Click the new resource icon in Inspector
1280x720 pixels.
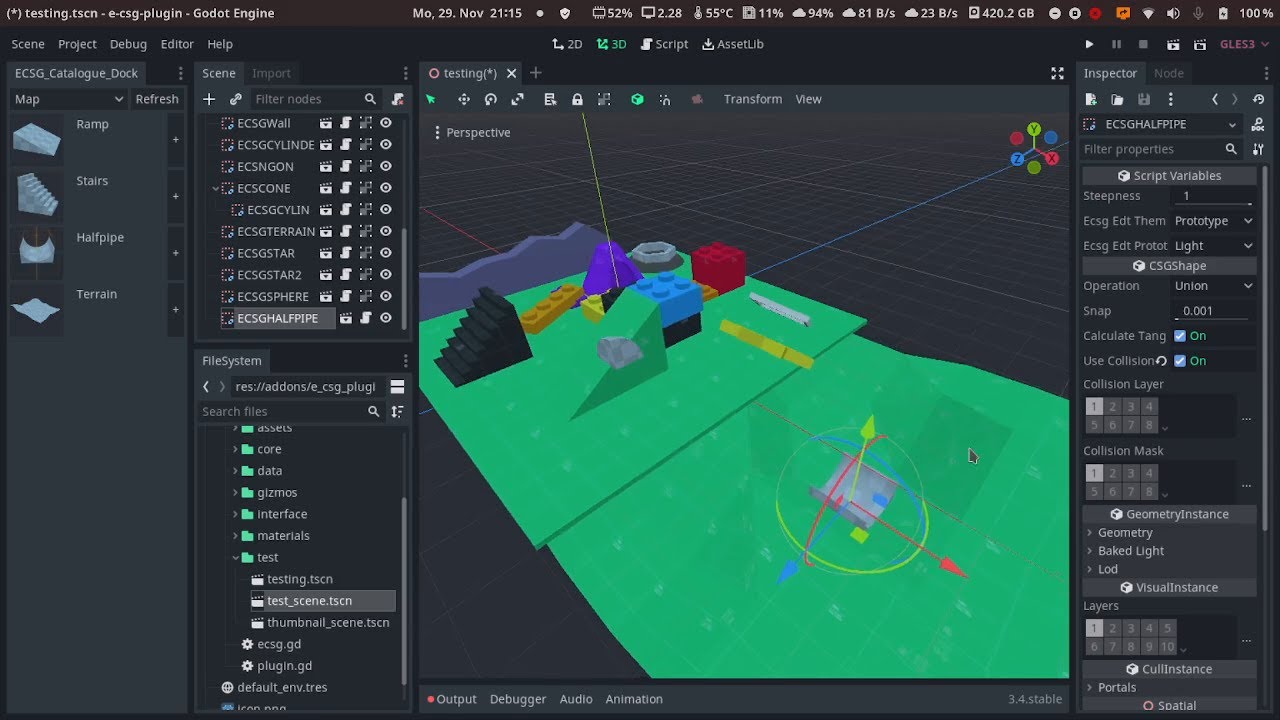(1091, 99)
